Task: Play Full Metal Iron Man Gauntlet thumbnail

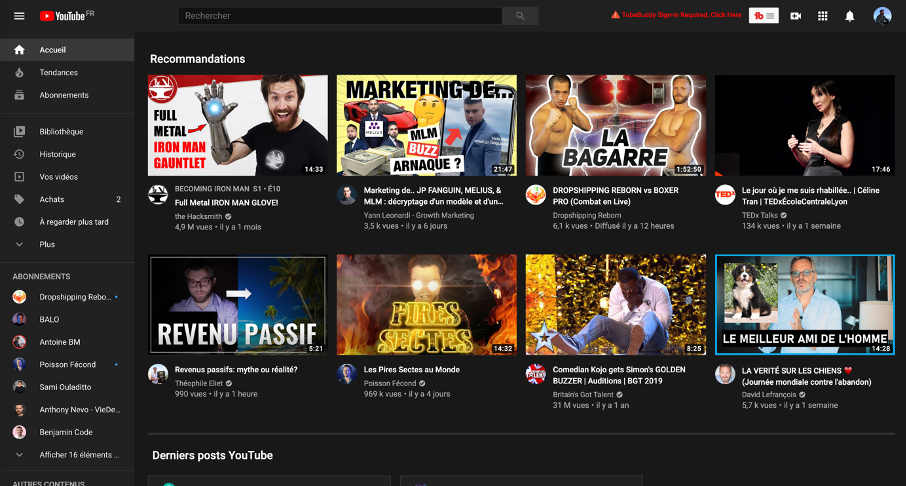Action: (237, 125)
